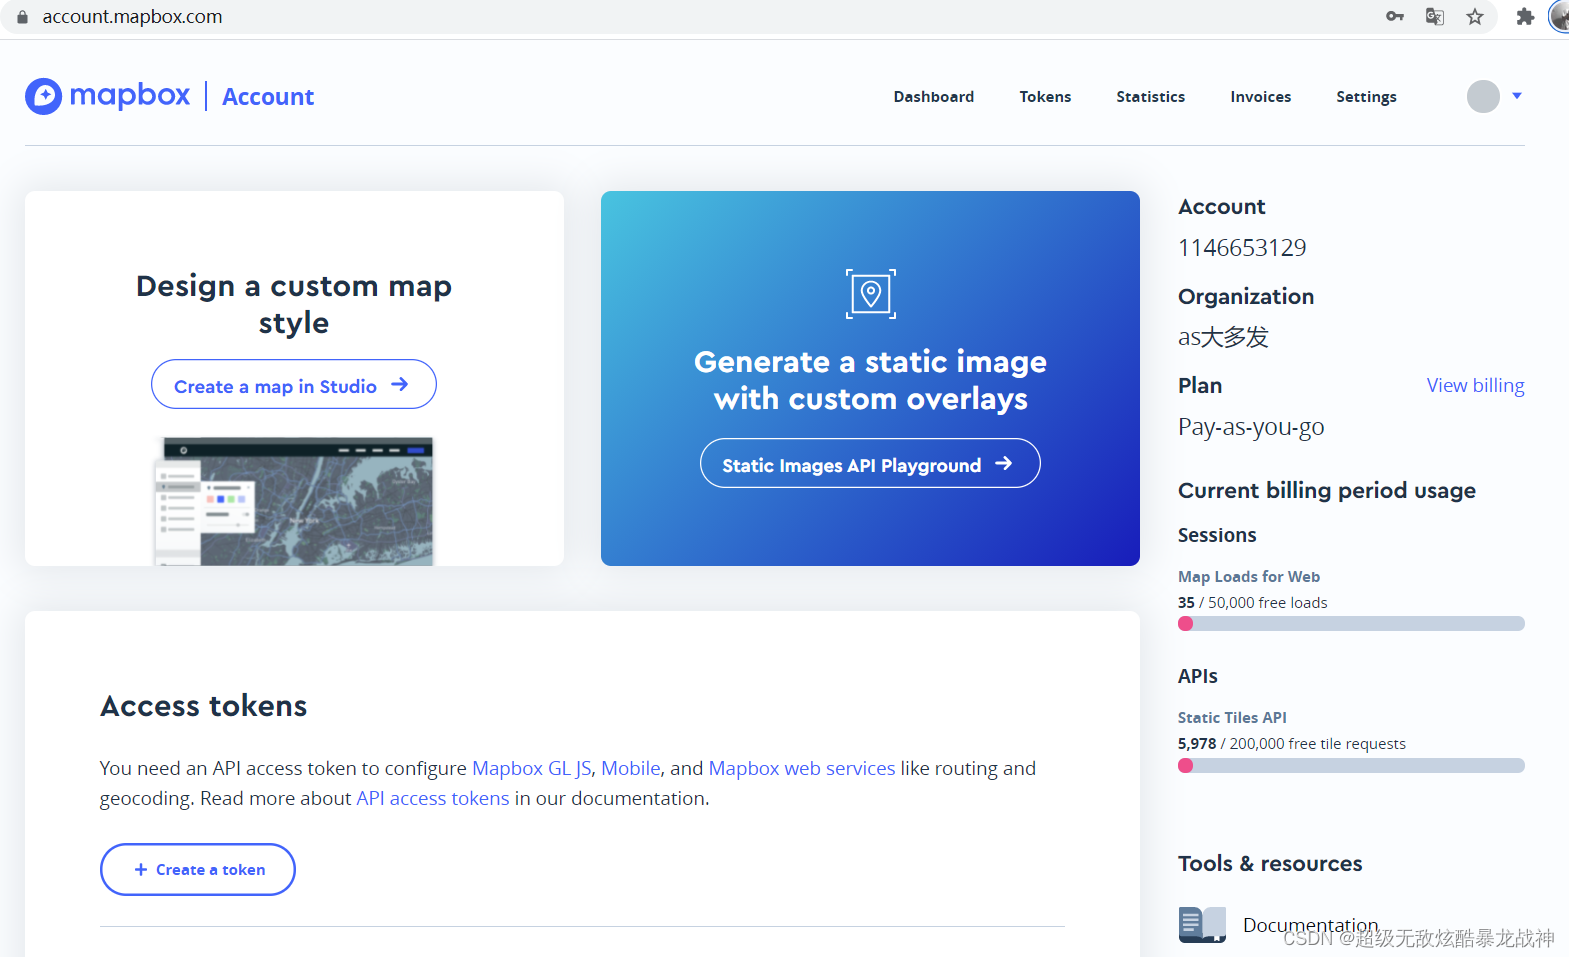This screenshot has height=957, width=1569.
Task: Navigate to Invoices
Action: [1261, 97]
